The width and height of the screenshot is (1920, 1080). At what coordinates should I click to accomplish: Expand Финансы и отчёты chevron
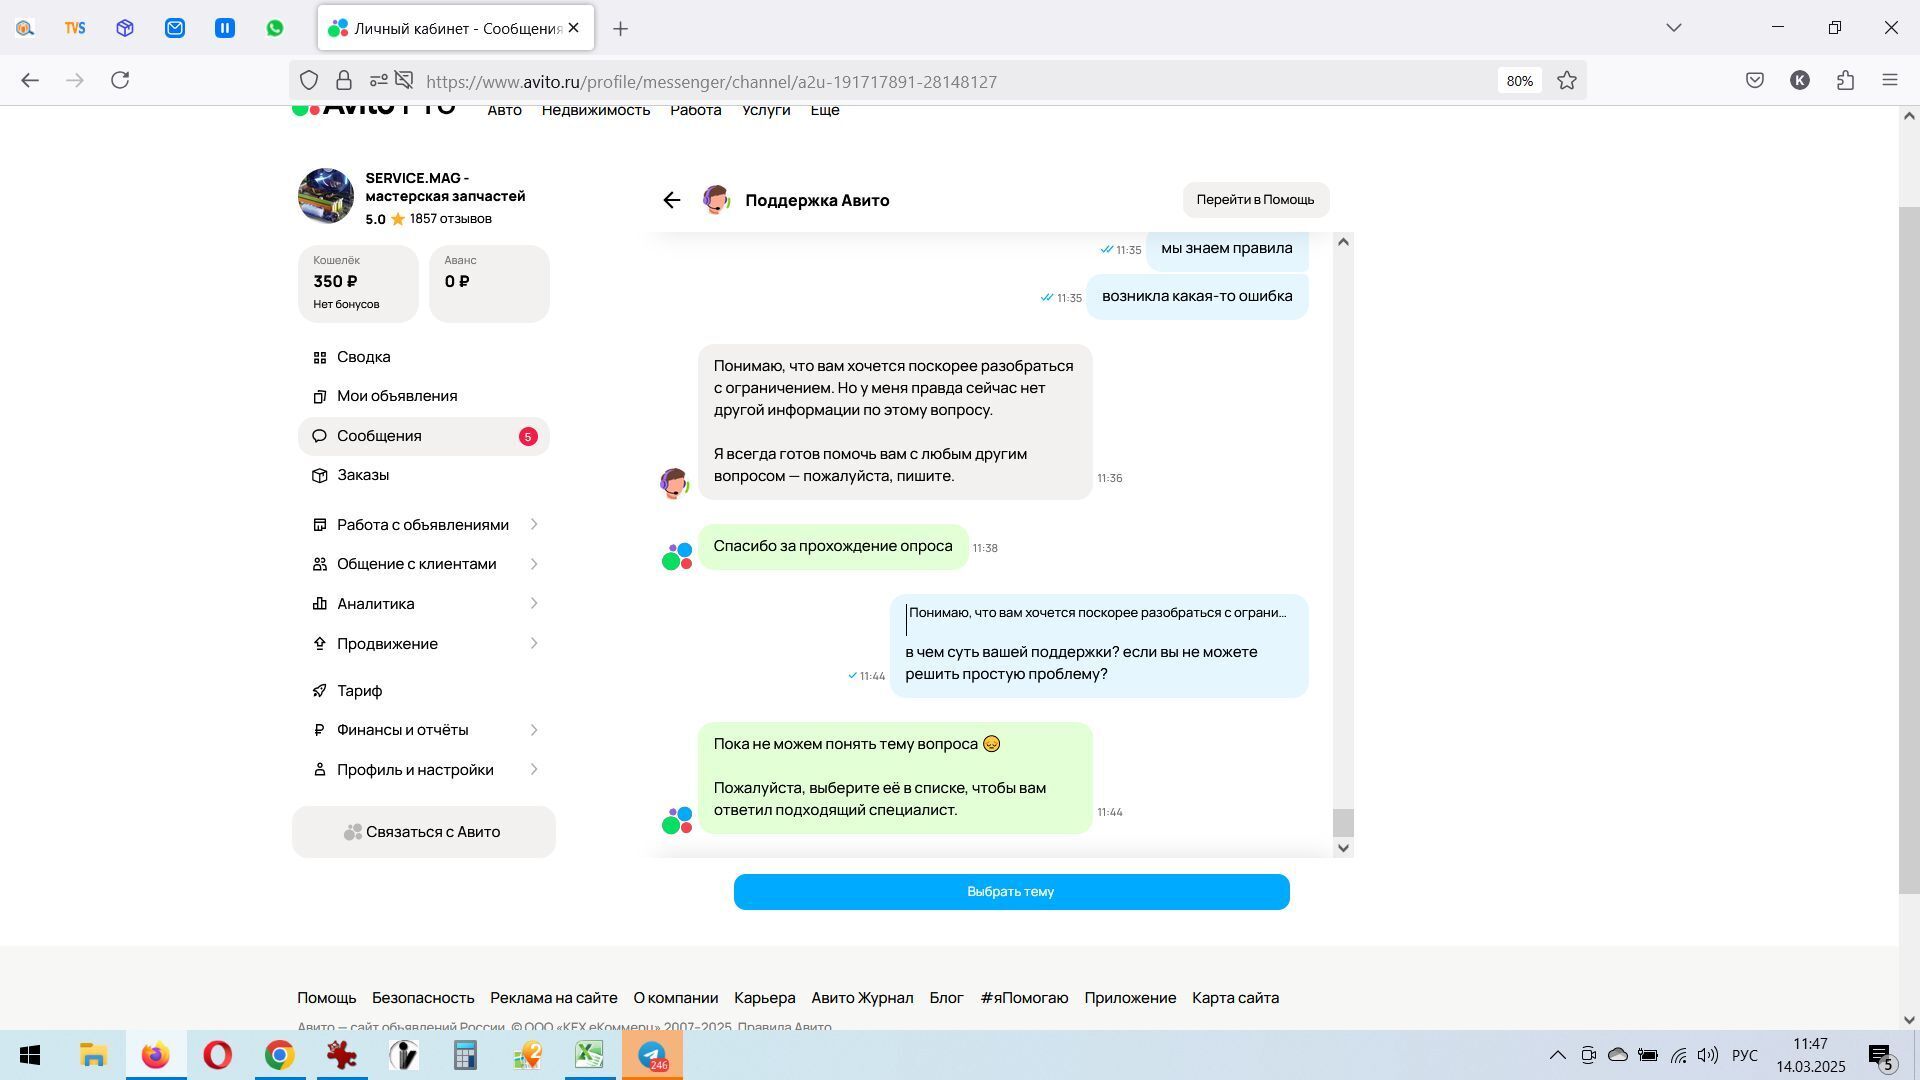pyautogui.click(x=534, y=730)
